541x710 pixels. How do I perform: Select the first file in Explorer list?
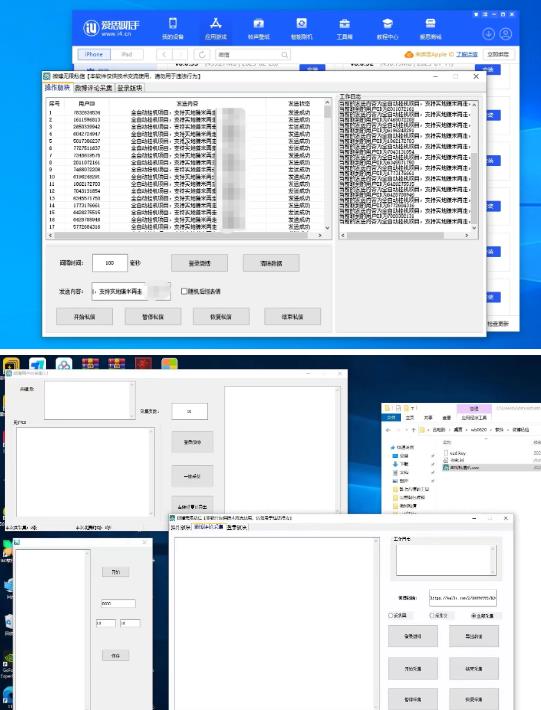(x=454, y=453)
